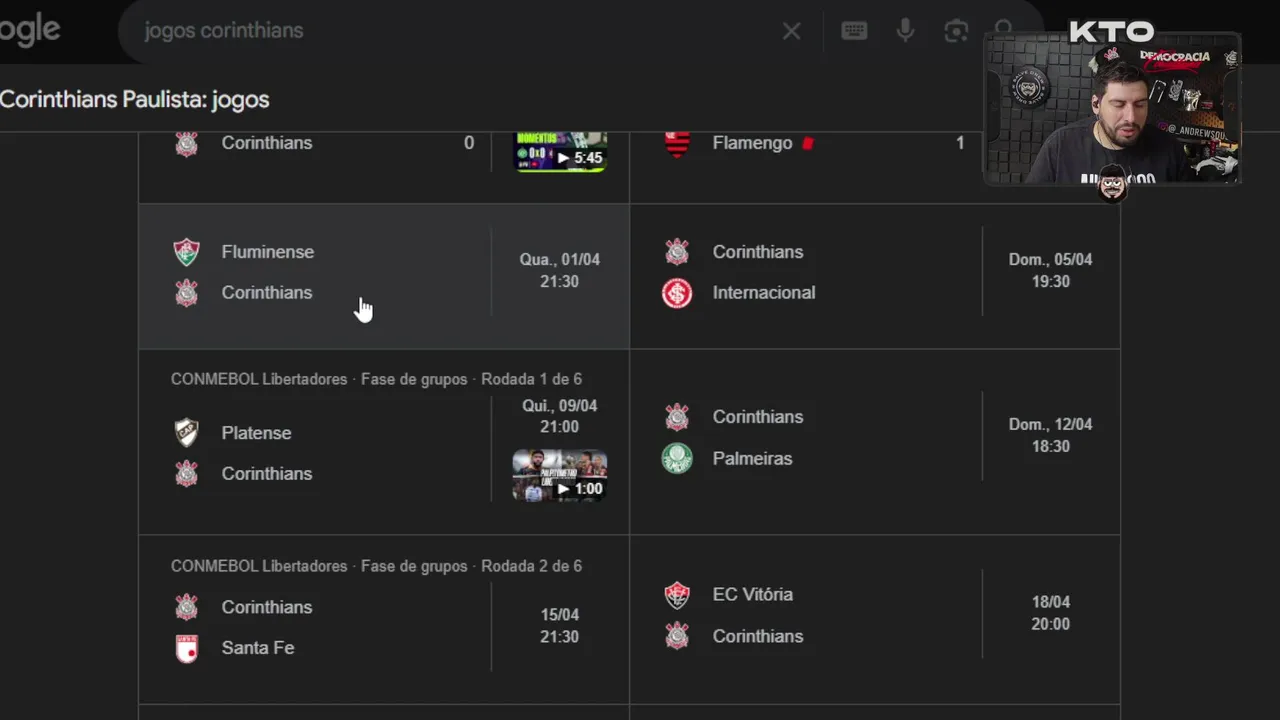The image size is (1280, 720).
Task: Click the Palmeiras green crest
Action: click(677, 458)
